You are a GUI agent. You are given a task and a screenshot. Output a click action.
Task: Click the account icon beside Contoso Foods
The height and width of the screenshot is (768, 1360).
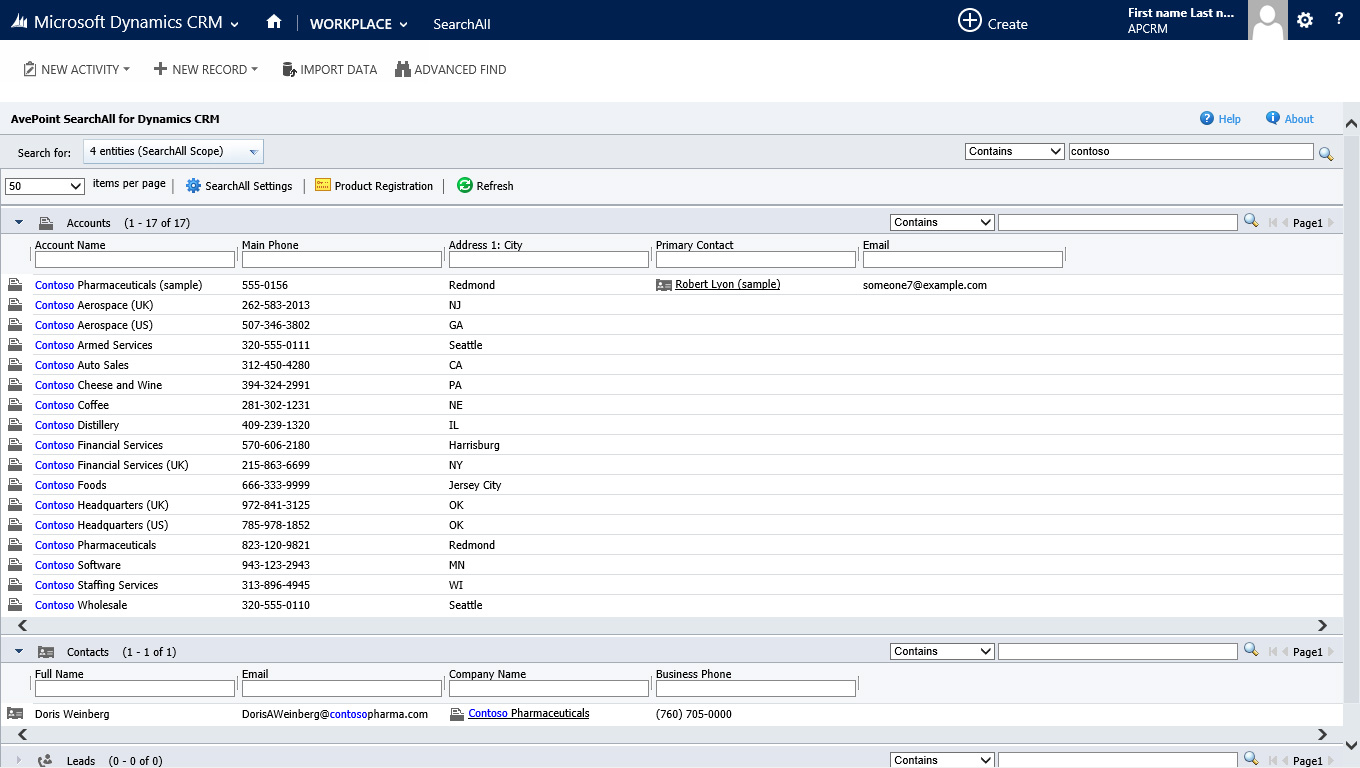tap(15, 485)
